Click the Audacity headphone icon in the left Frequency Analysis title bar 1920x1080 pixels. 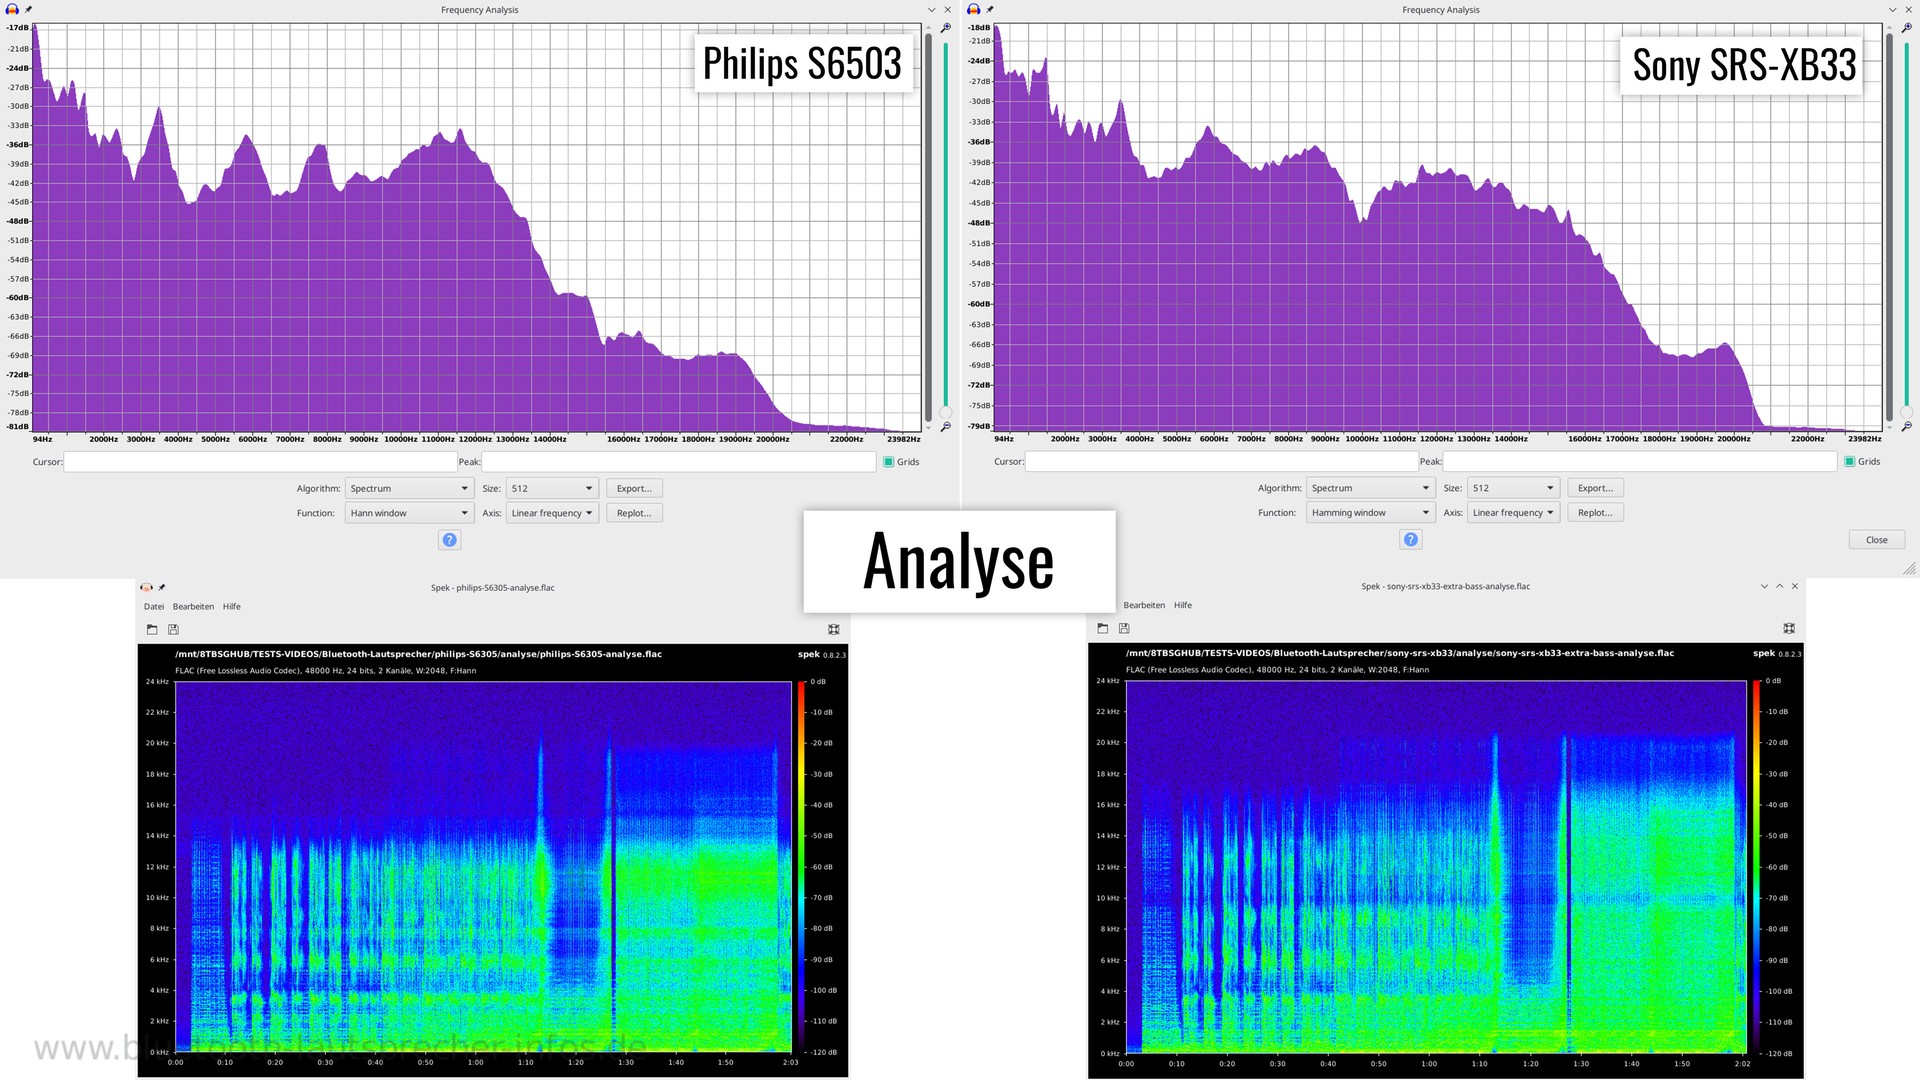[x=12, y=9]
